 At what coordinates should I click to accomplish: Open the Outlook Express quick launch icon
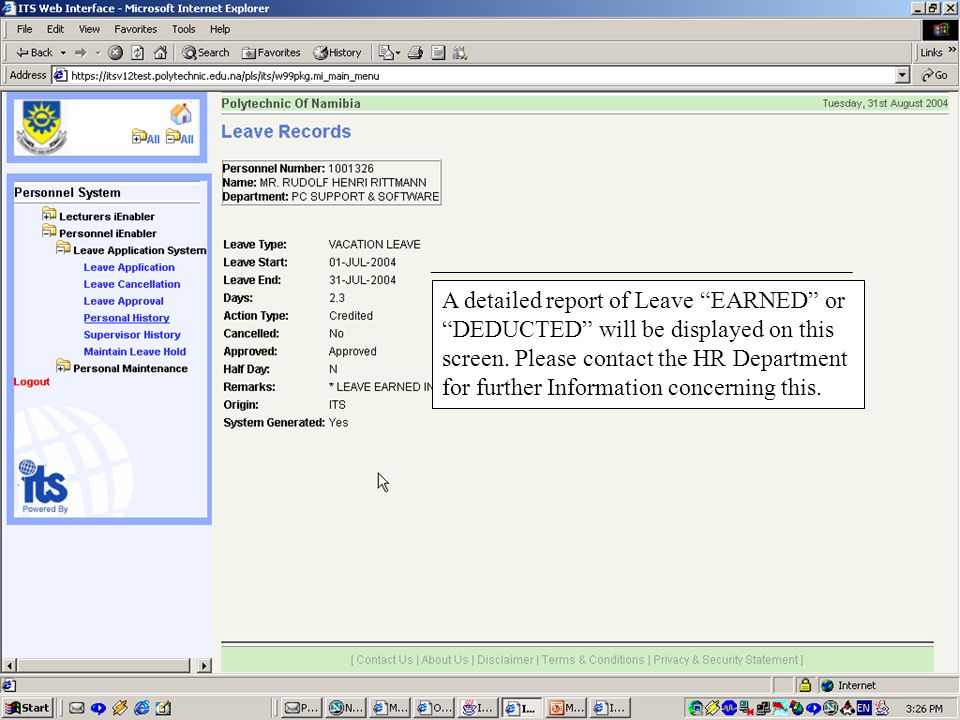pyautogui.click(x=77, y=708)
